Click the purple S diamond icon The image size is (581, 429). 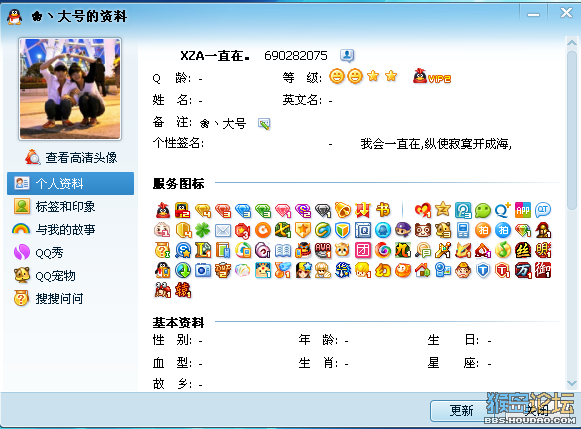(x=303, y=210)
